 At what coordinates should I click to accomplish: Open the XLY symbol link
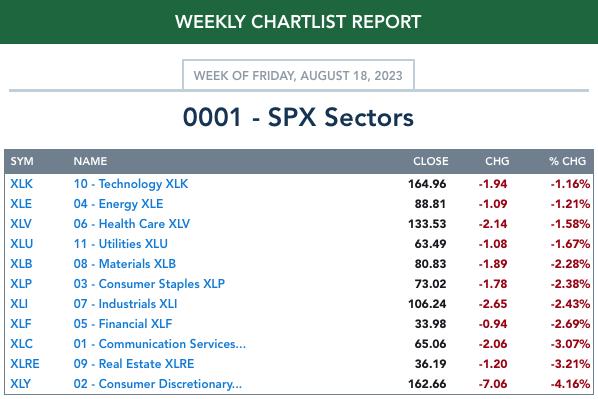[x=21, y=384]
